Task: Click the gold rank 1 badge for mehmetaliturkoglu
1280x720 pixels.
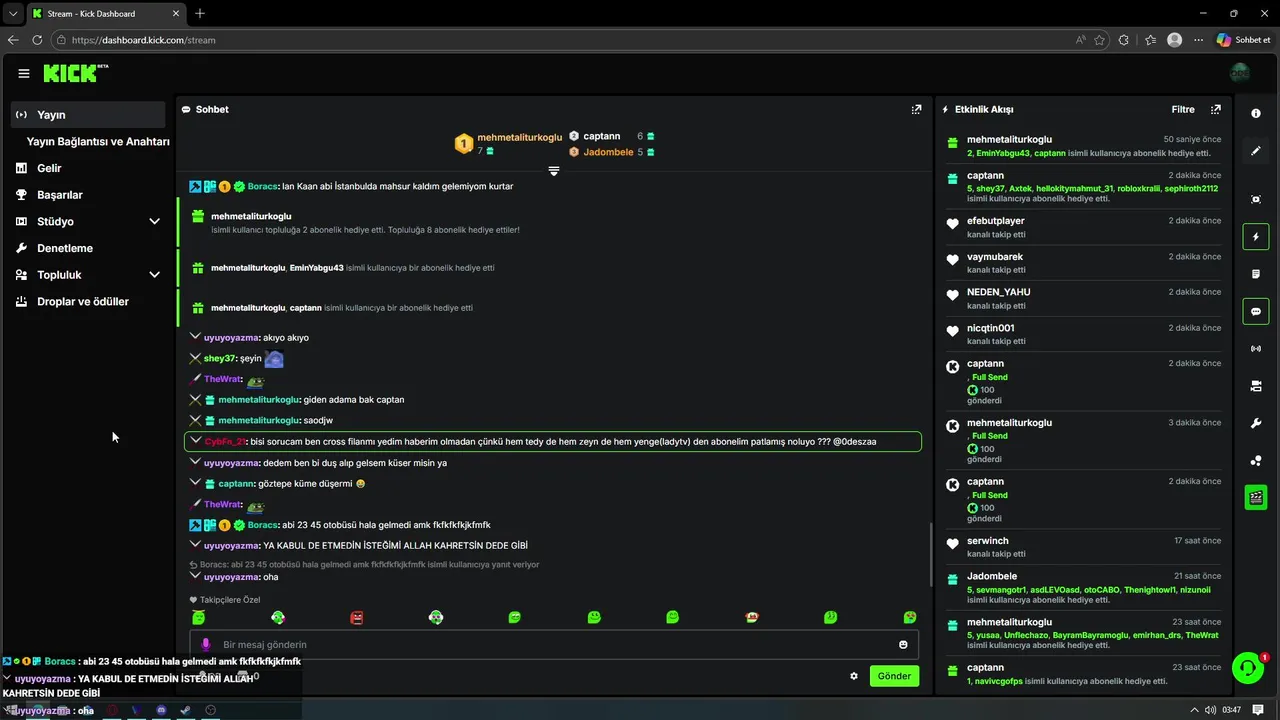Action: coord(464,143)
